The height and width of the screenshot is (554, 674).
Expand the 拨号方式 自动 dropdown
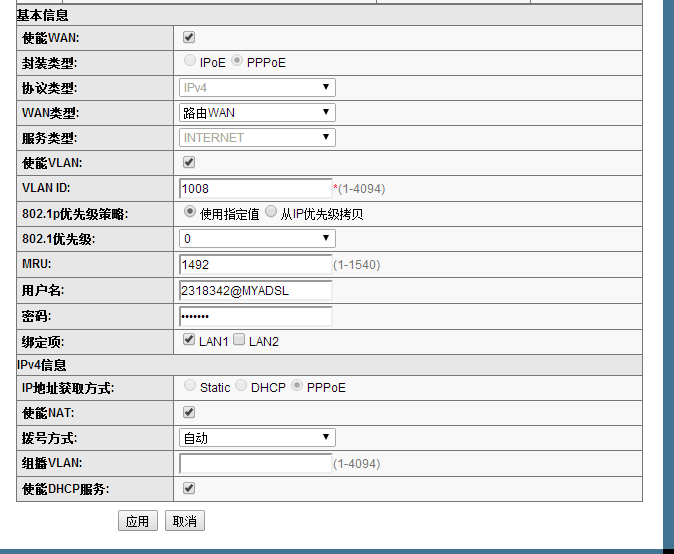pyautogui.click(x=257, y=438)
